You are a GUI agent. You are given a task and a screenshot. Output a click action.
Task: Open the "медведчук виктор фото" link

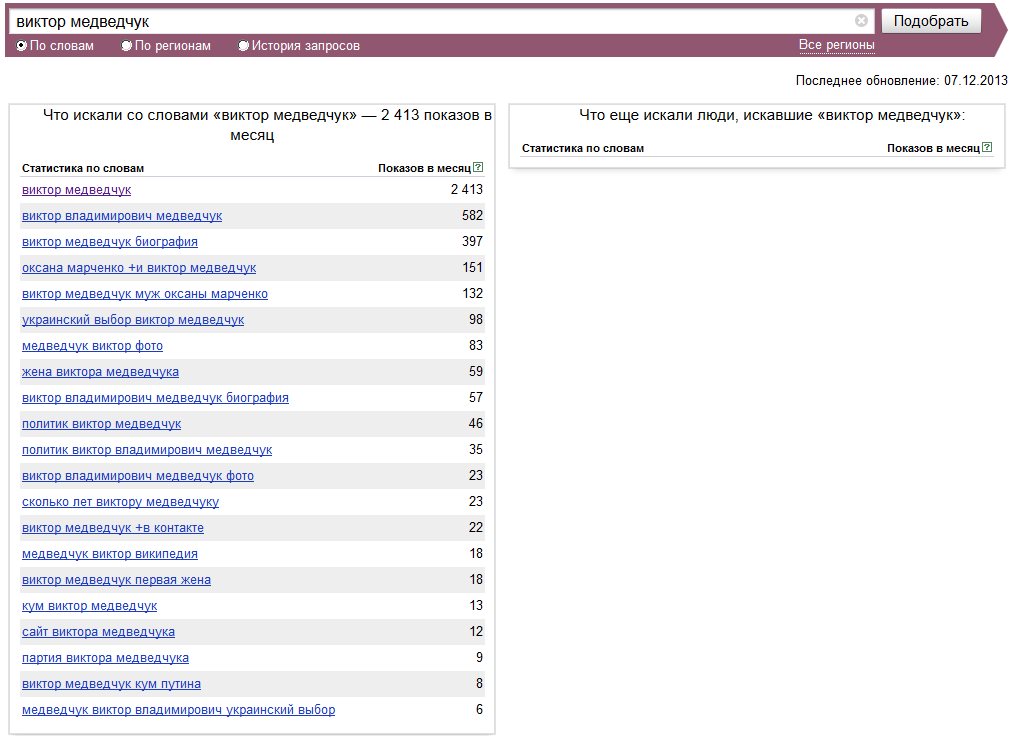[x=92, y=345]
